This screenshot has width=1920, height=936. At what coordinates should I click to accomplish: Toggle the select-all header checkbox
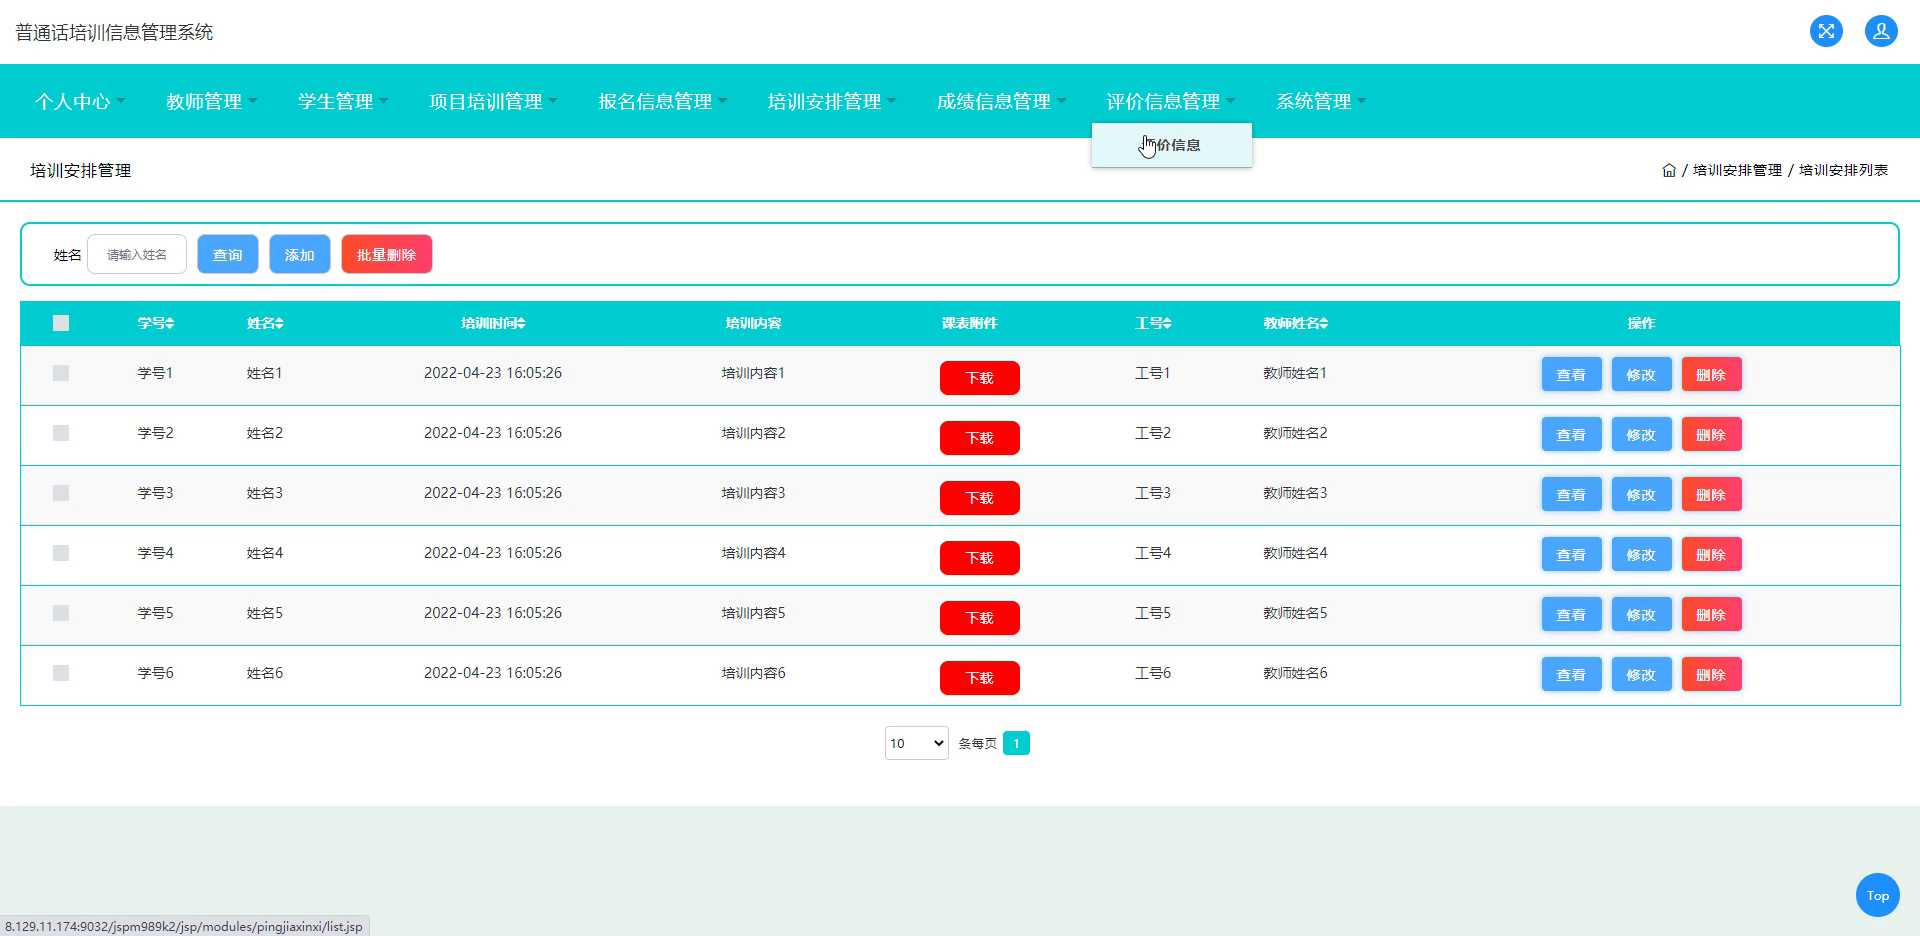pyautogui.click(x=61, y=323)
